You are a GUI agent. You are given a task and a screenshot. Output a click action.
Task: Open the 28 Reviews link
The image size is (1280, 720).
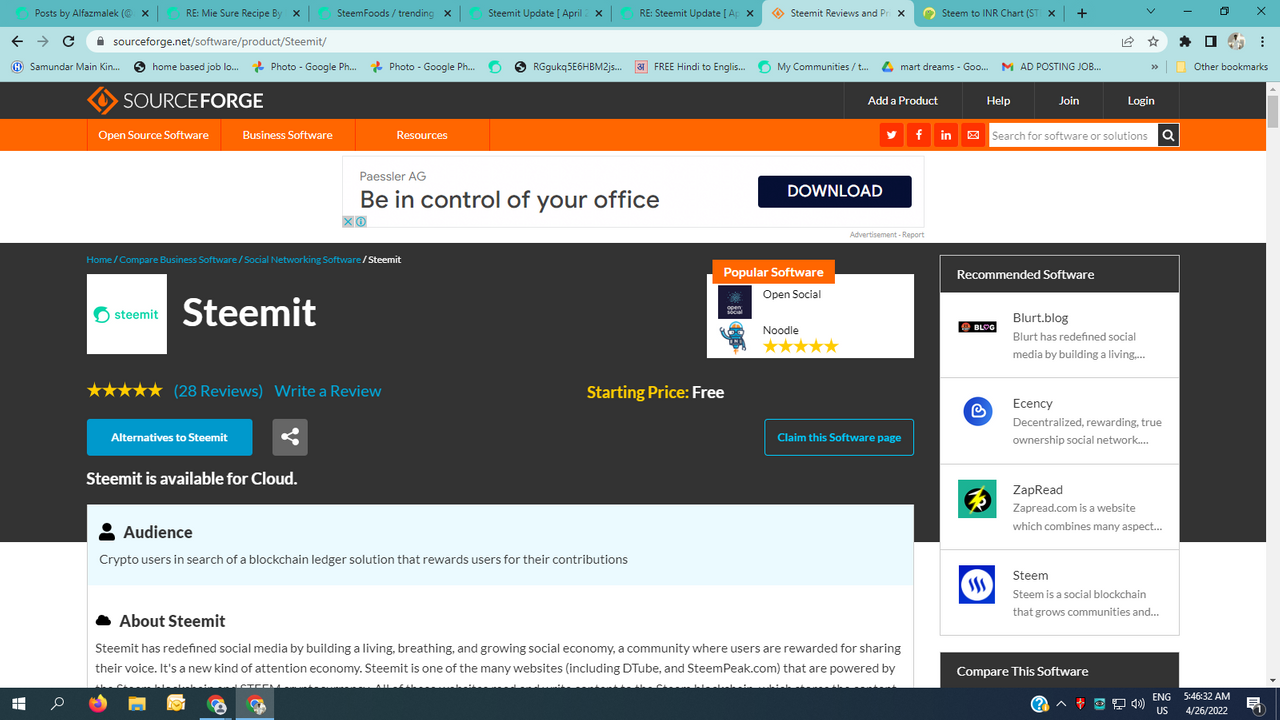(x=218, y=391)
